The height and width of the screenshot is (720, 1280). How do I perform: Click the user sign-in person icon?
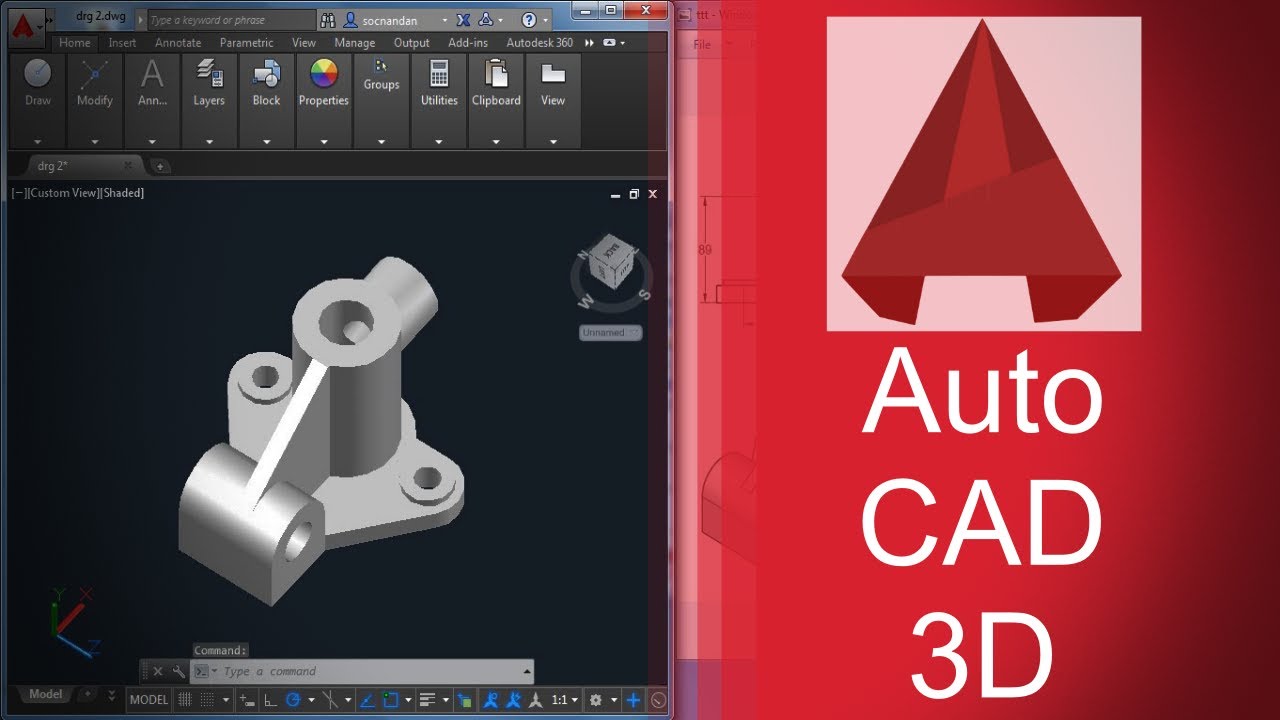point(351,20)
